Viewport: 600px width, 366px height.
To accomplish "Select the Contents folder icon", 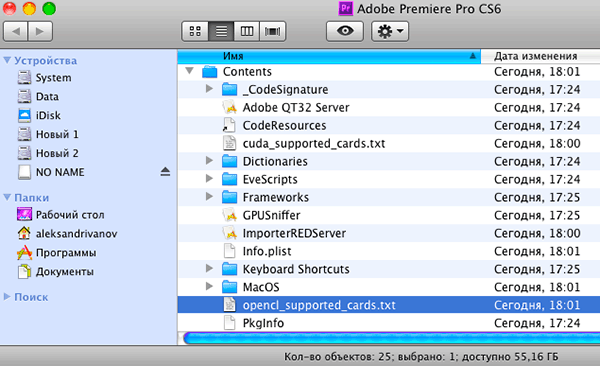I will (210, 72).
